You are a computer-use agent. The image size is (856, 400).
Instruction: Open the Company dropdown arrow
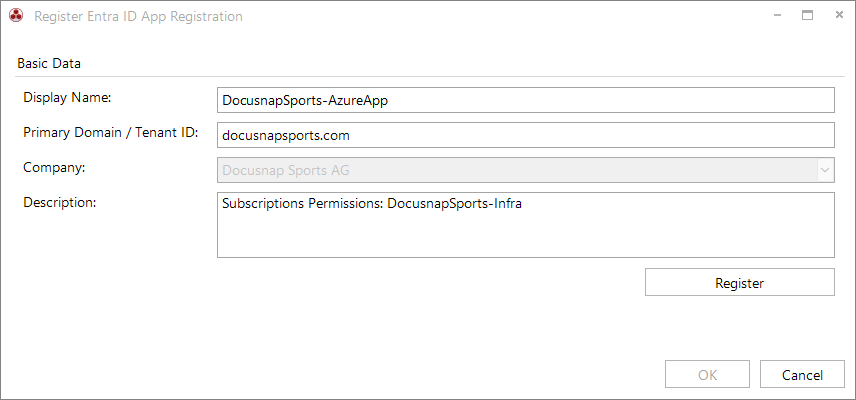[824, 170]
